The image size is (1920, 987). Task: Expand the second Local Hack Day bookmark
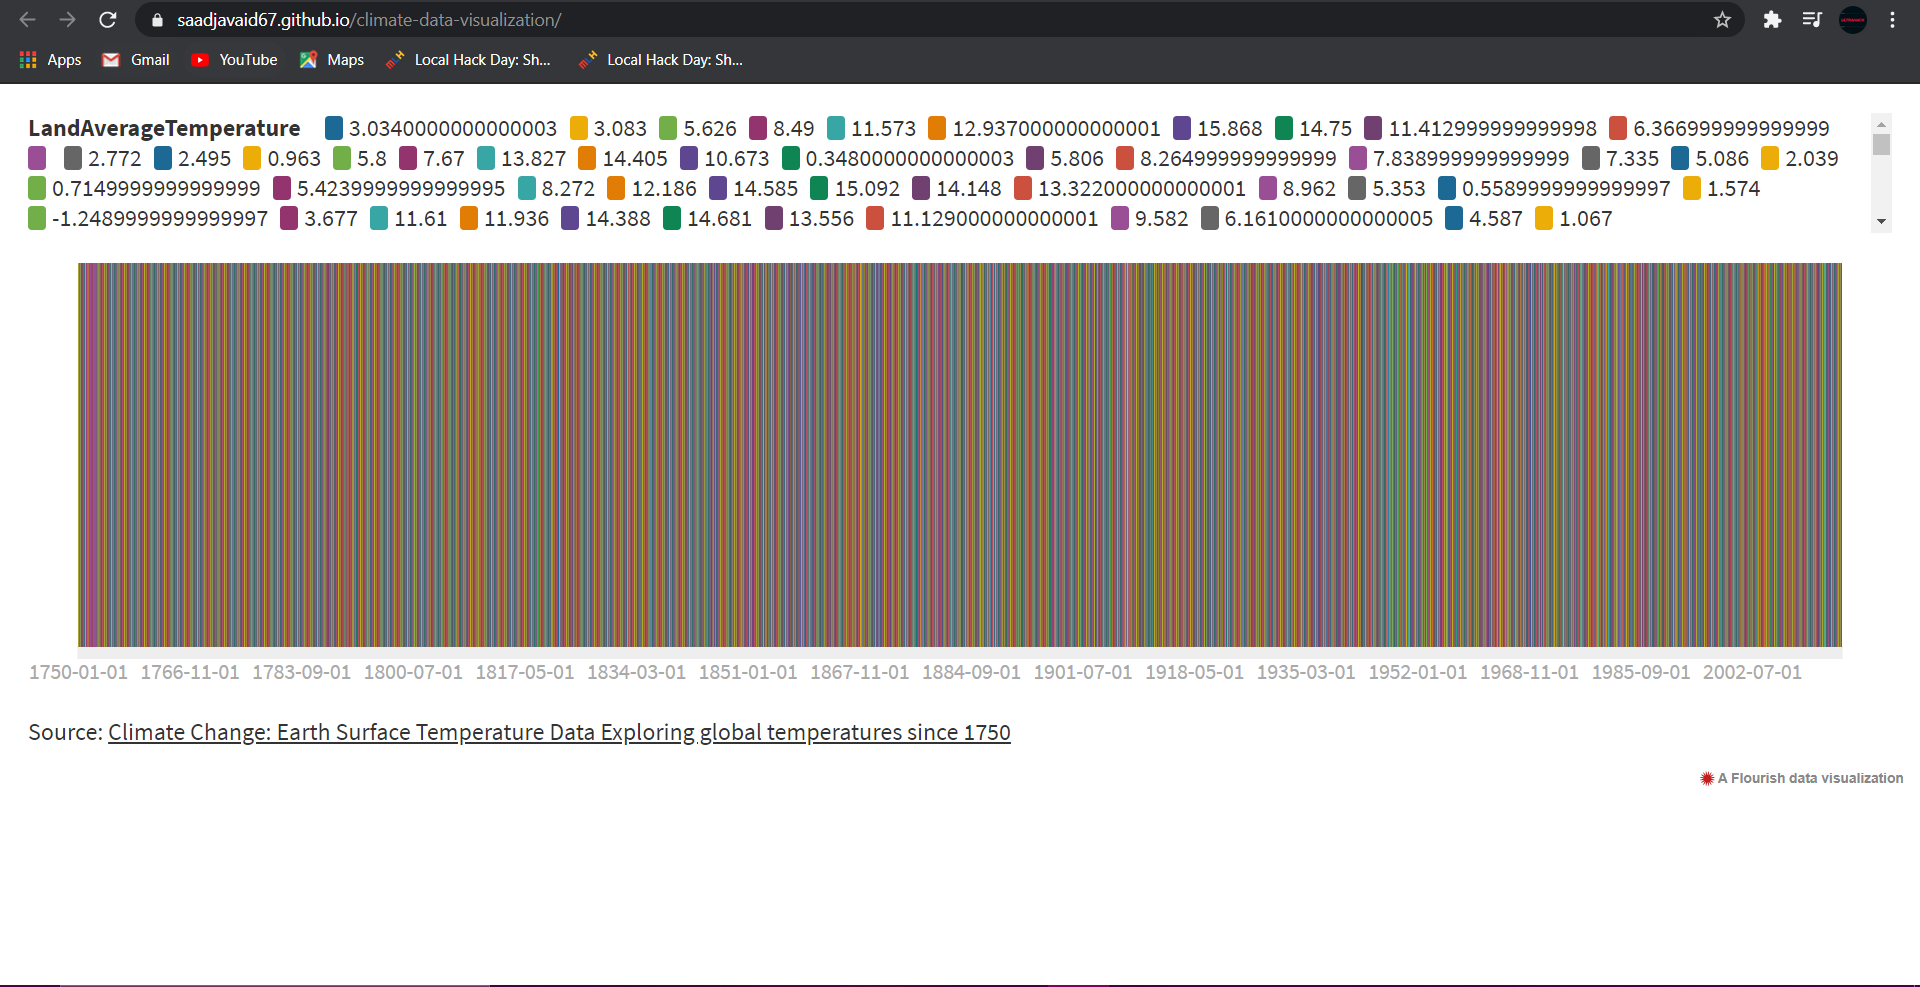[x=660, y=59]
